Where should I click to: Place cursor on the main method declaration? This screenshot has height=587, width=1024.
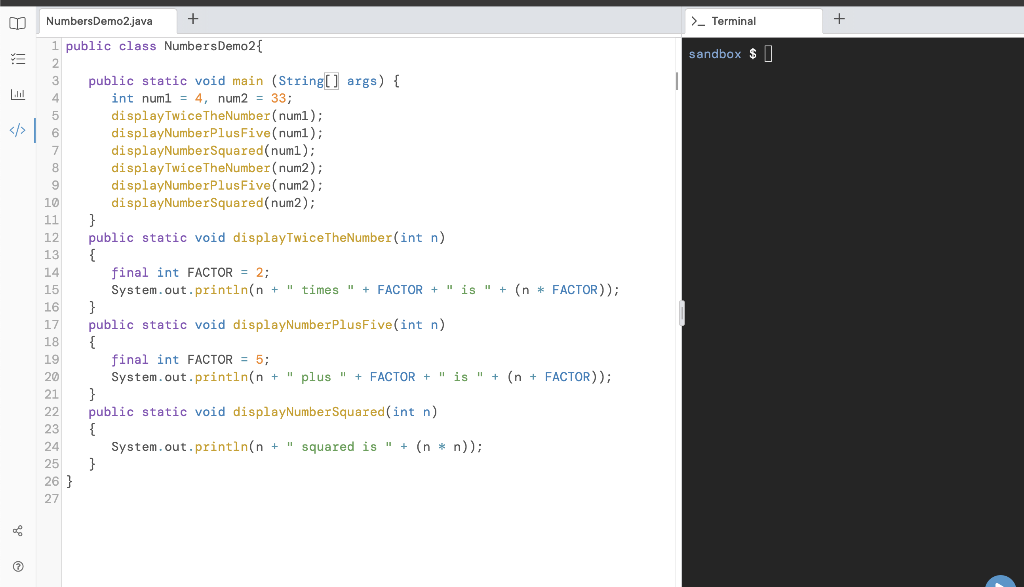(x=248, y=80)
